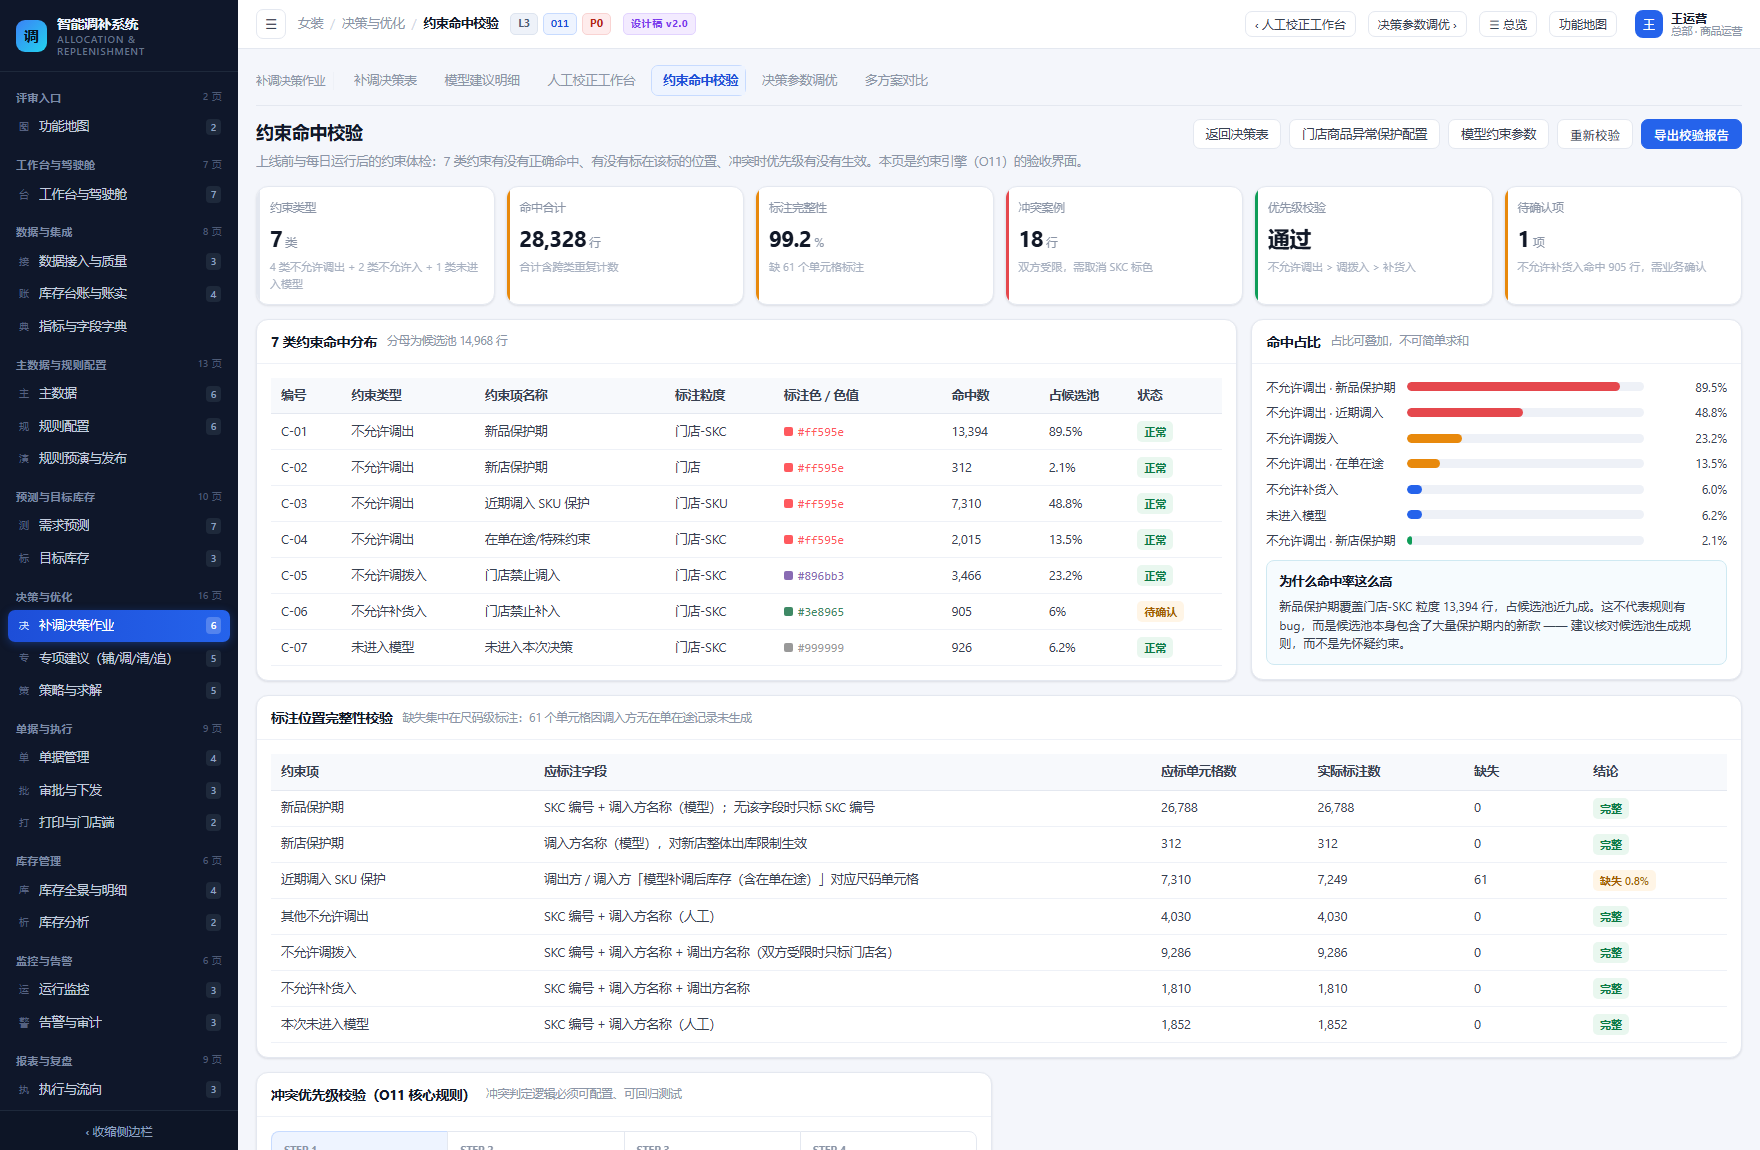1760x1150 pixels.
Task: Expand the 报表与复盘 sidebar section
Action: [x=119, y=1061]
